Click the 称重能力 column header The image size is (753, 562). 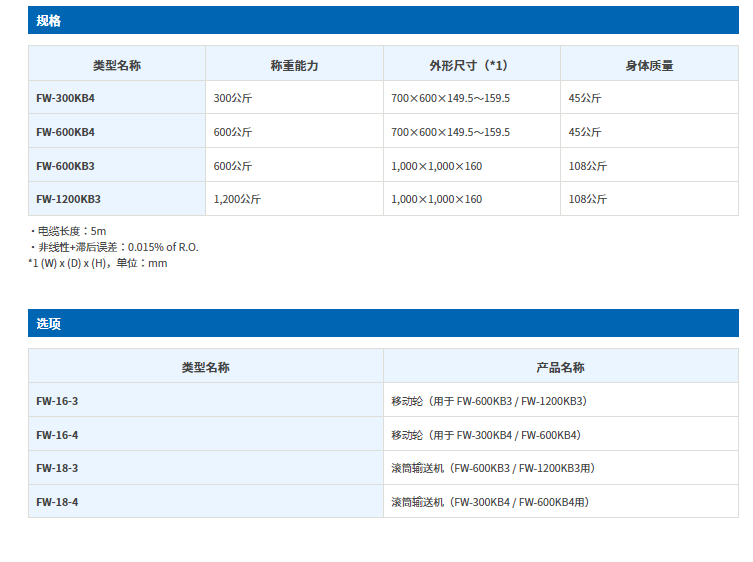click(294, 64)
